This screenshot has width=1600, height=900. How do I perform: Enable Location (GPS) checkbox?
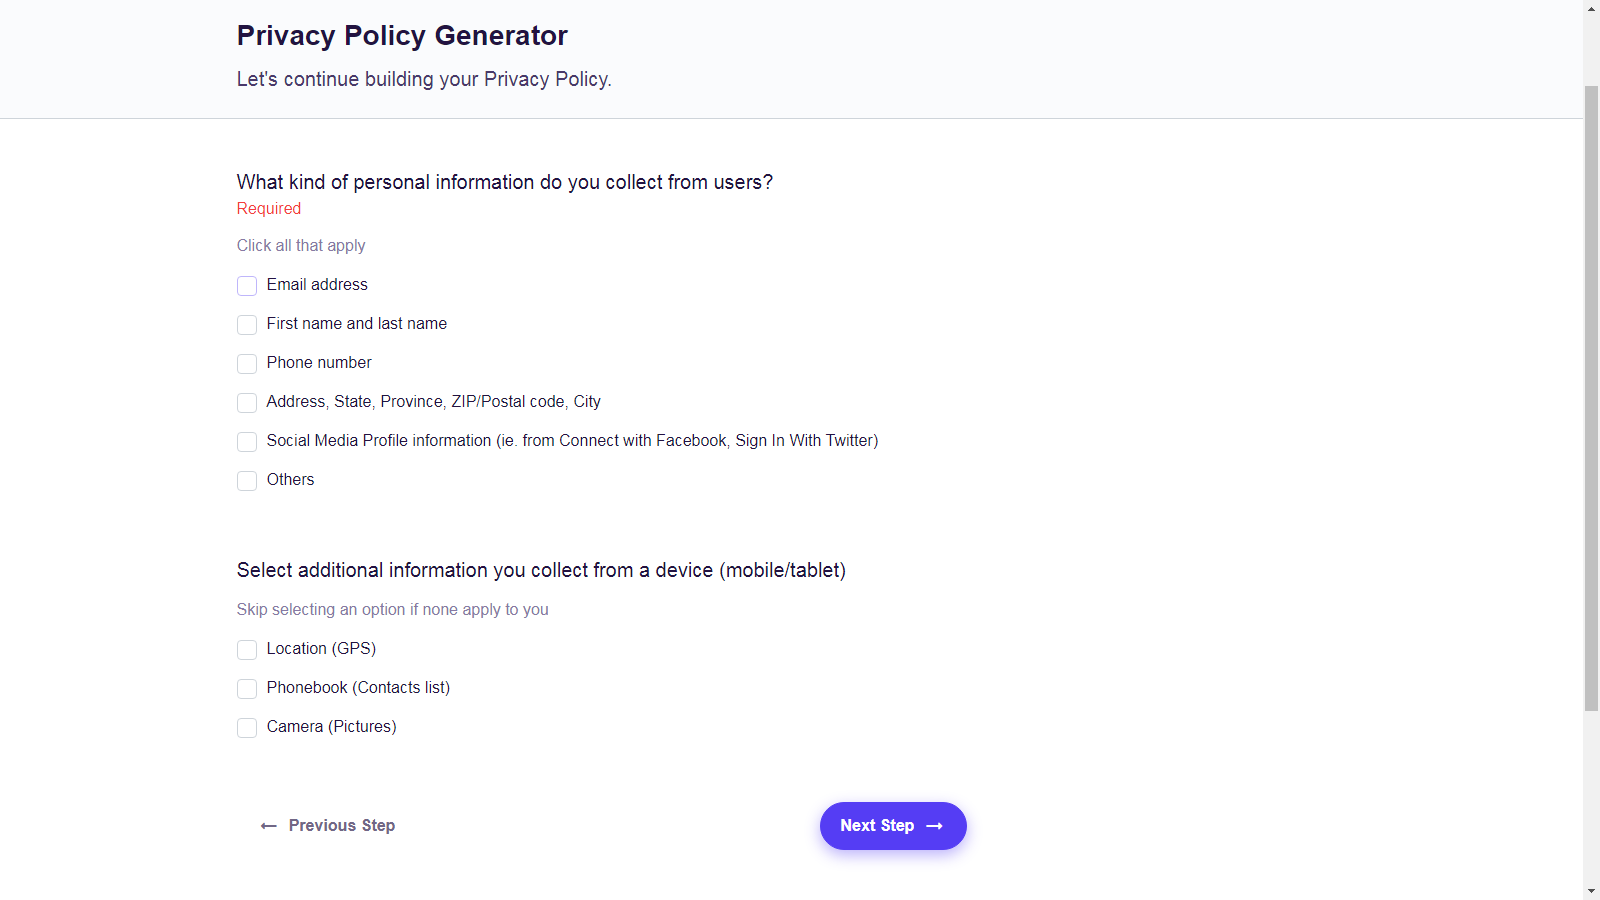247,650
